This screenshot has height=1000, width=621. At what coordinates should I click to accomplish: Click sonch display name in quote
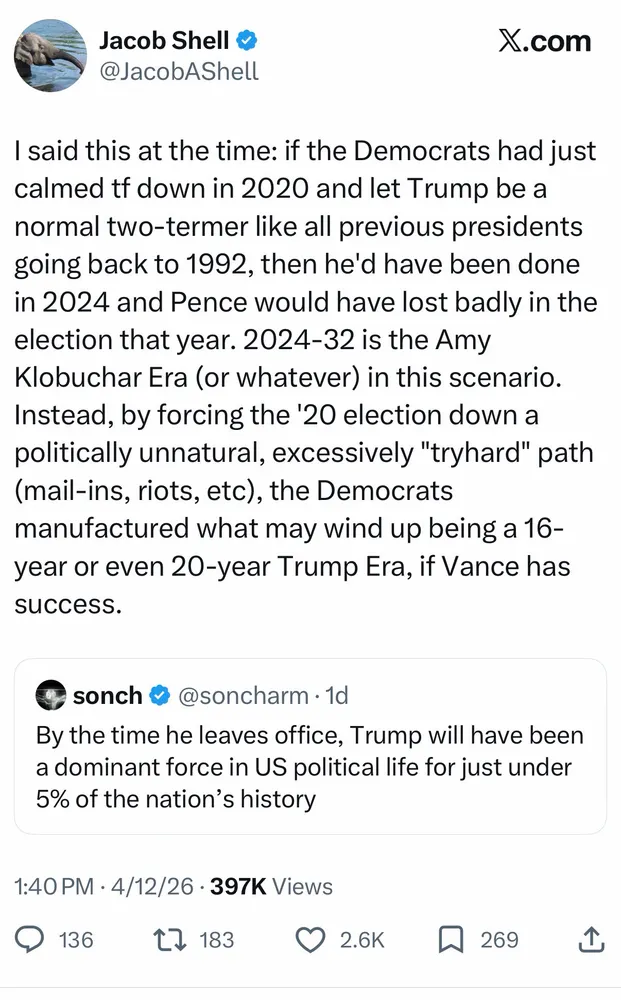tap(107, 695)
